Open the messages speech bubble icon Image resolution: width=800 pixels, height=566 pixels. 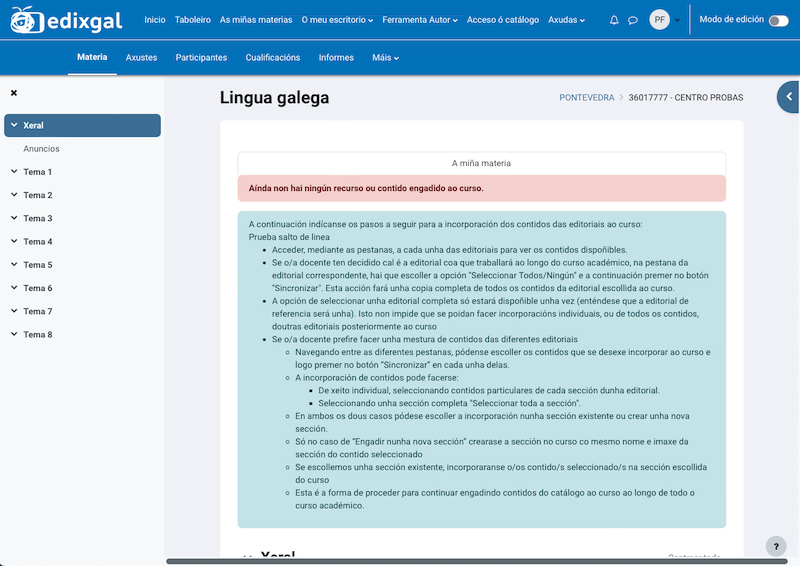[633, 20]
